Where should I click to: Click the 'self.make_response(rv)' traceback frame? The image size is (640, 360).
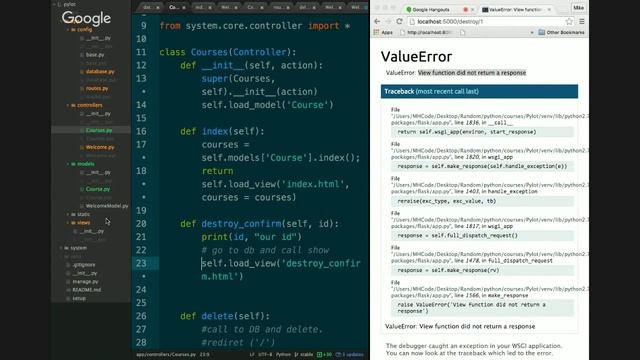tap(482, 270)
